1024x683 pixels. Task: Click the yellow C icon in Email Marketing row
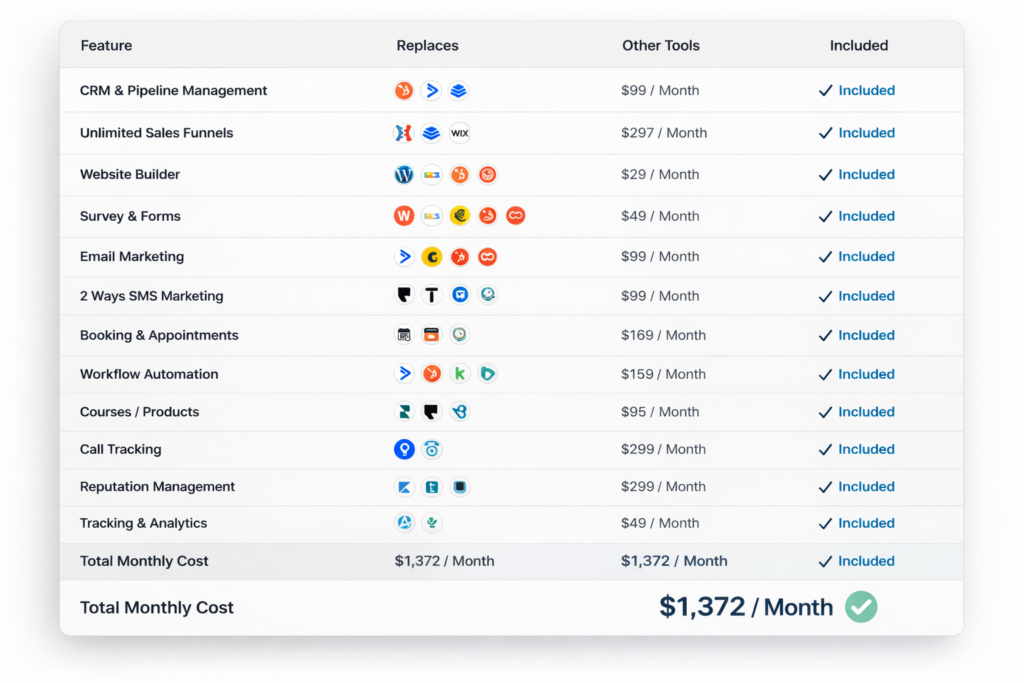coord(432,257)
